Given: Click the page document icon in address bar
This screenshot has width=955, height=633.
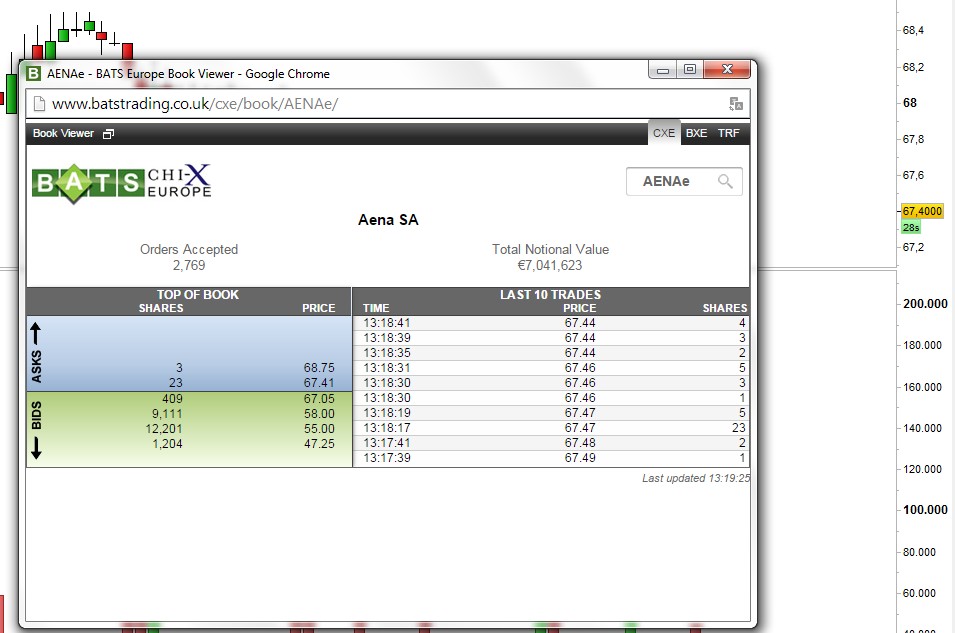Looking at the screenshot, I should [x=39, y=104].
